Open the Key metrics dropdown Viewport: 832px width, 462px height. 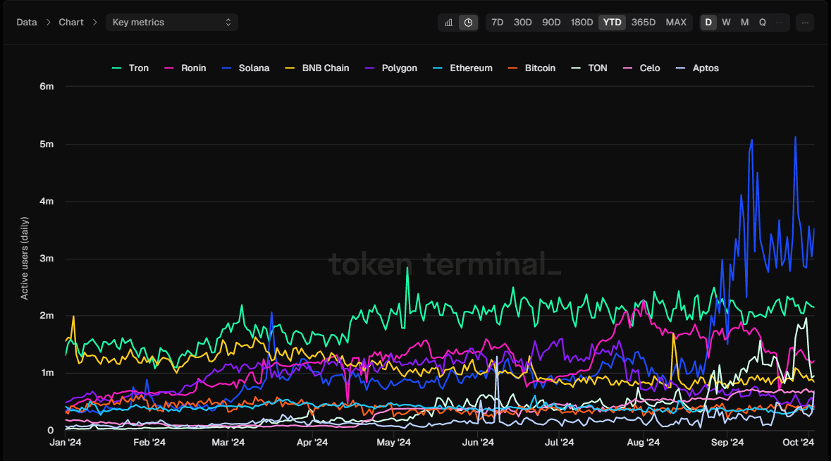pos(171,22)
